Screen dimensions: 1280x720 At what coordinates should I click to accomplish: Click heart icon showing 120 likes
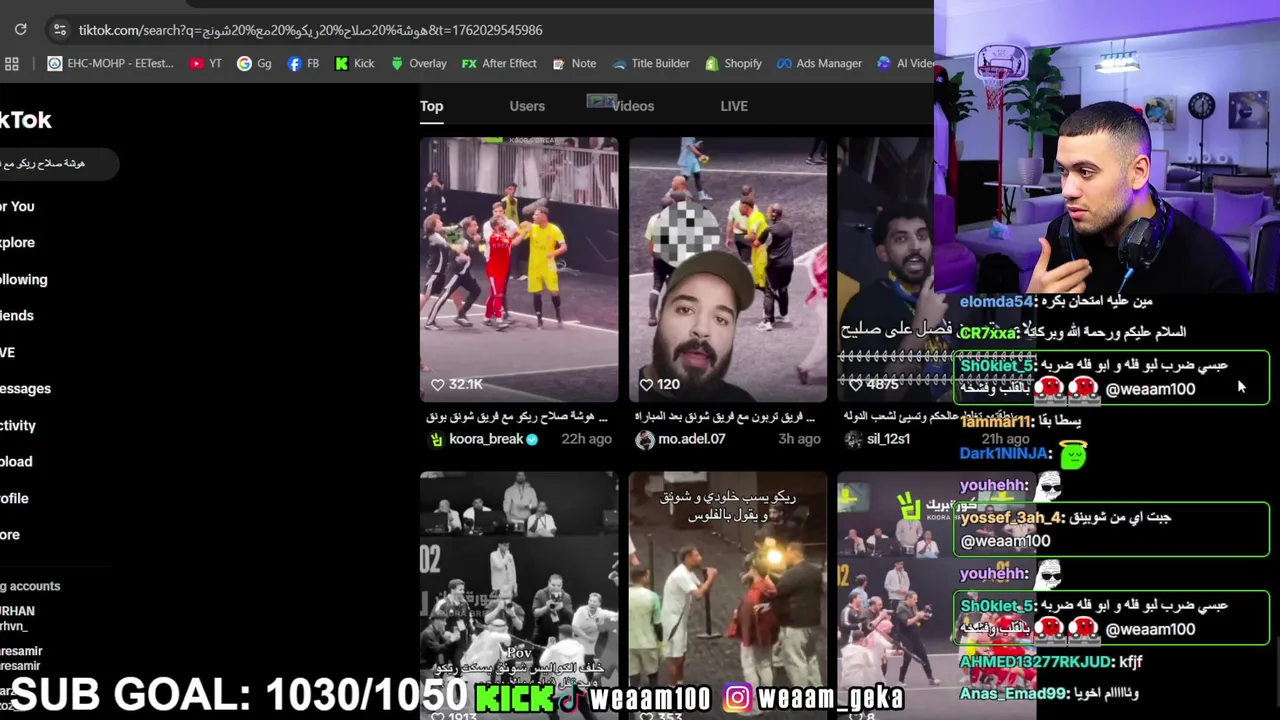pyautogui.click(x=646, y=385)
